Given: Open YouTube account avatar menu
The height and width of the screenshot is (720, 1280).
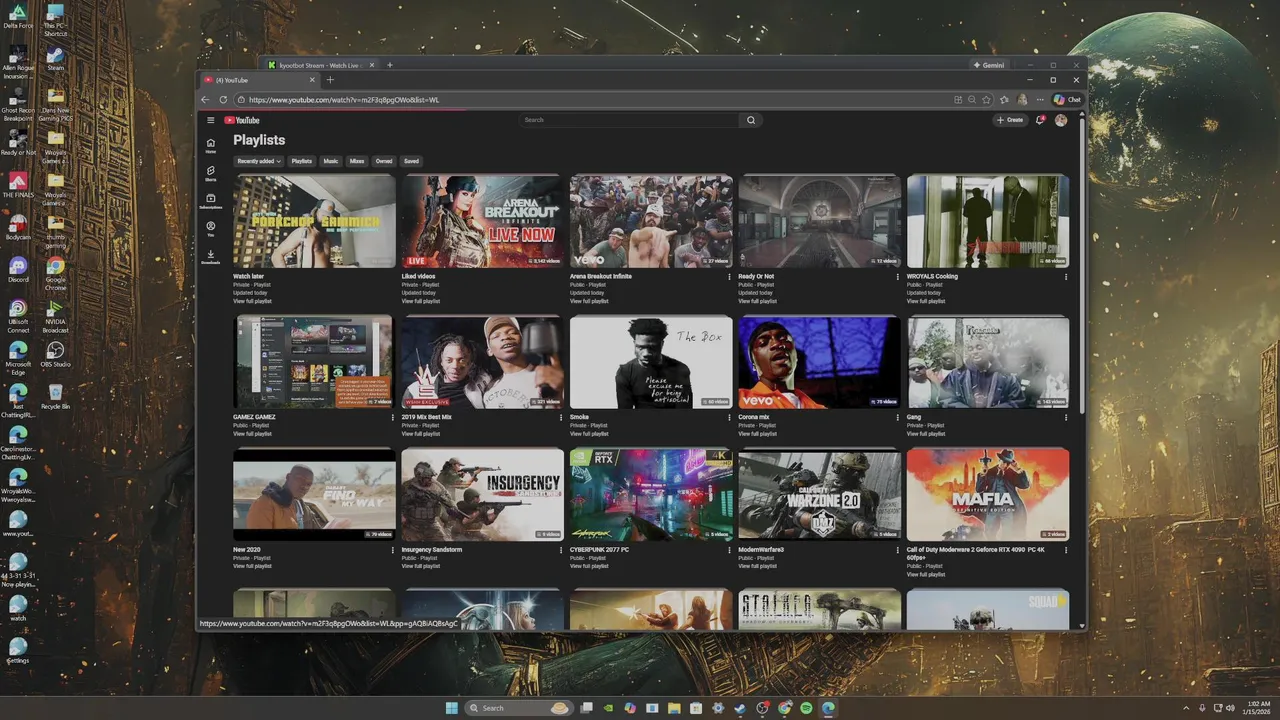Looking at the screenshot, I should [1061, 120].
